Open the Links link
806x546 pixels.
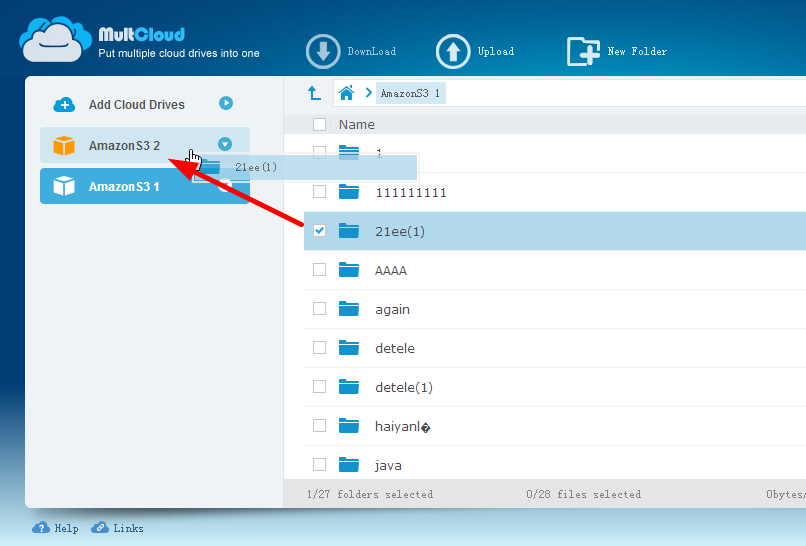(x=129, y=529)
